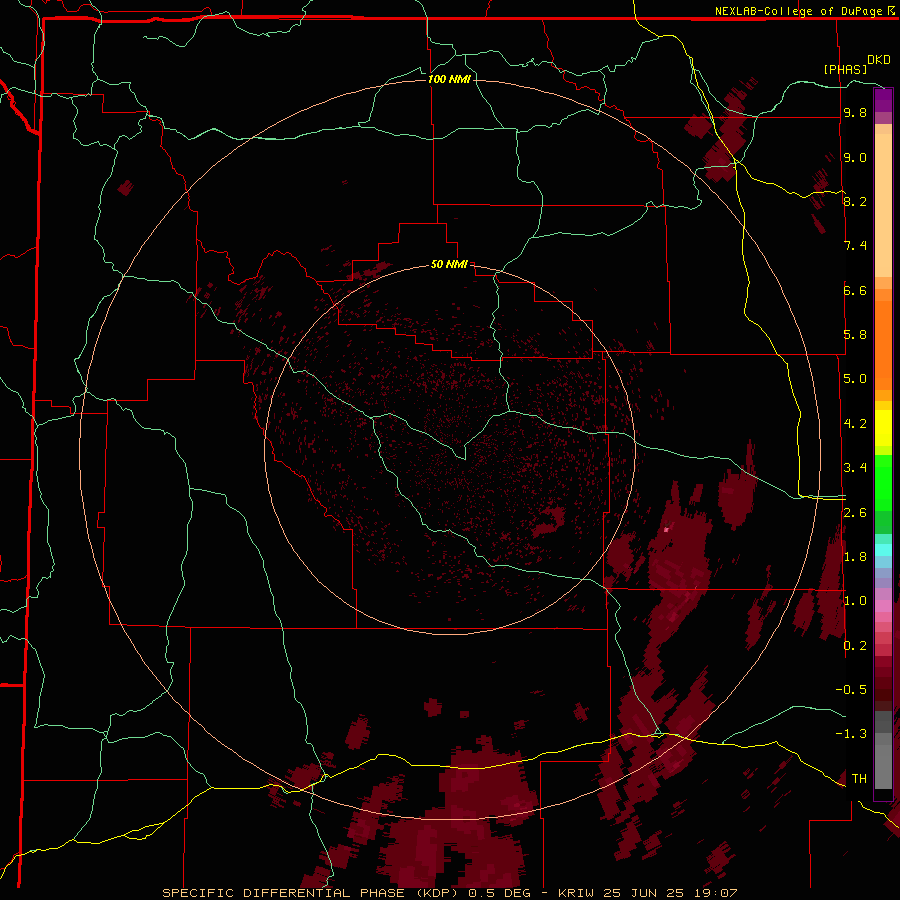Click the 50 NMI range ring label
Viewport: 900px width, 900px height.
449,264
